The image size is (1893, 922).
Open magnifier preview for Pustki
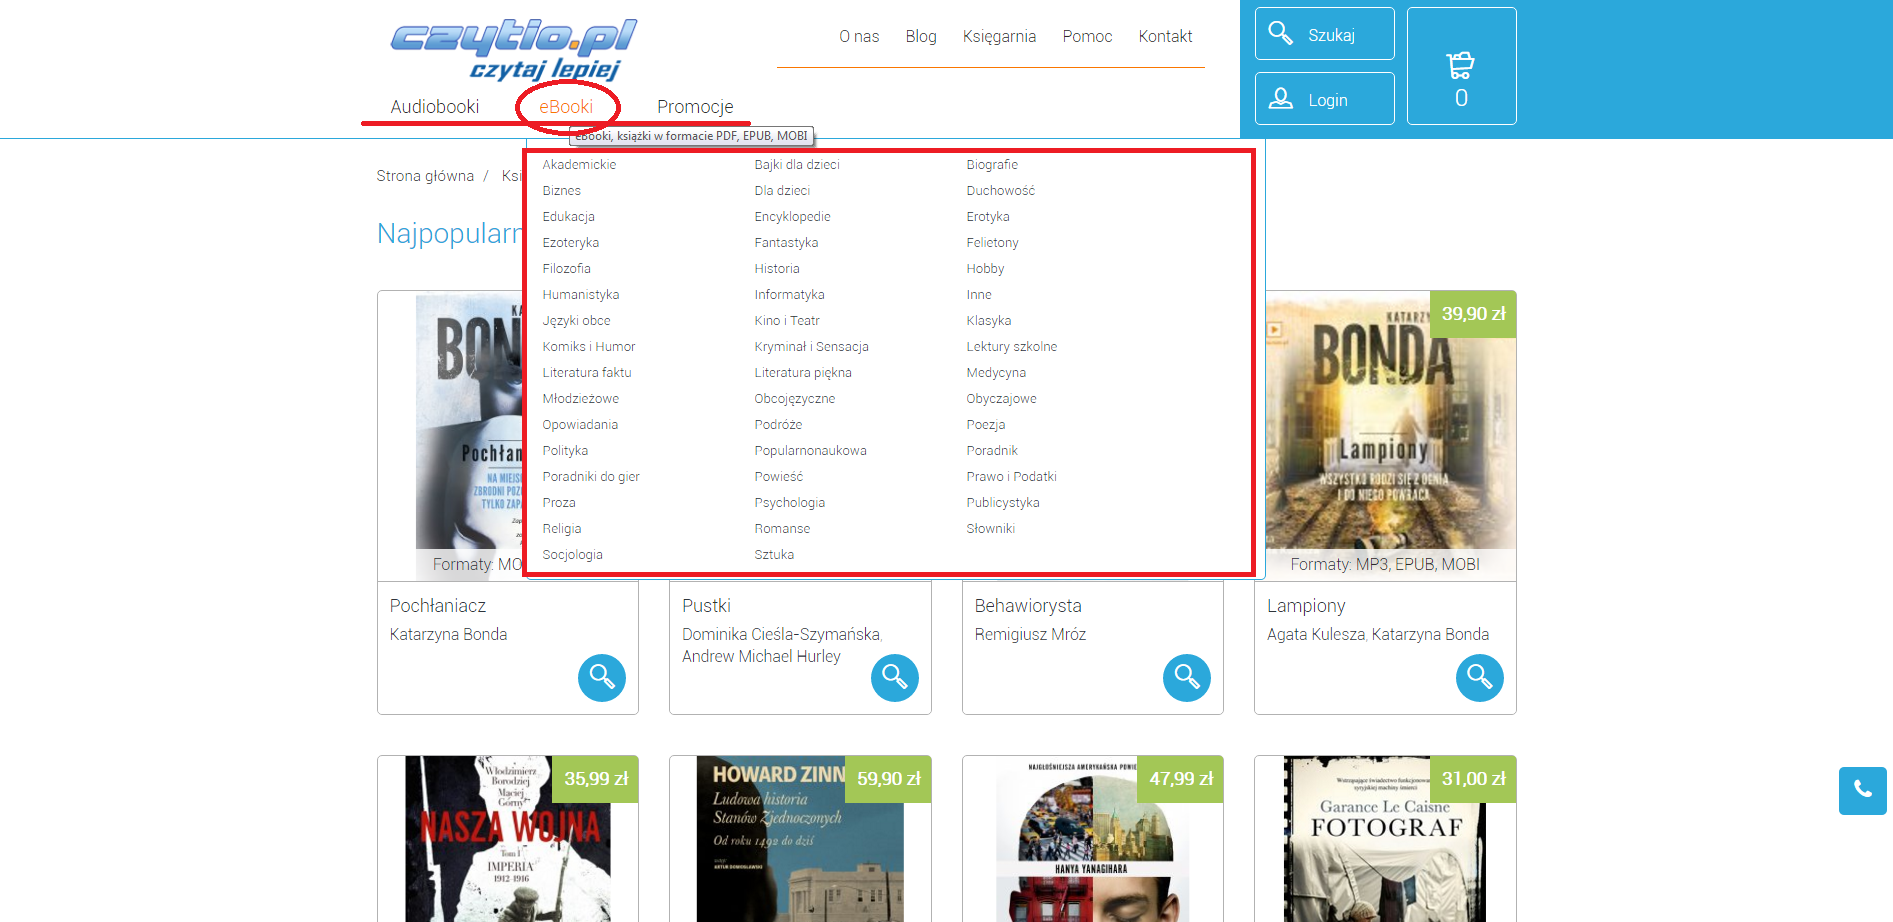coord(895,677)
